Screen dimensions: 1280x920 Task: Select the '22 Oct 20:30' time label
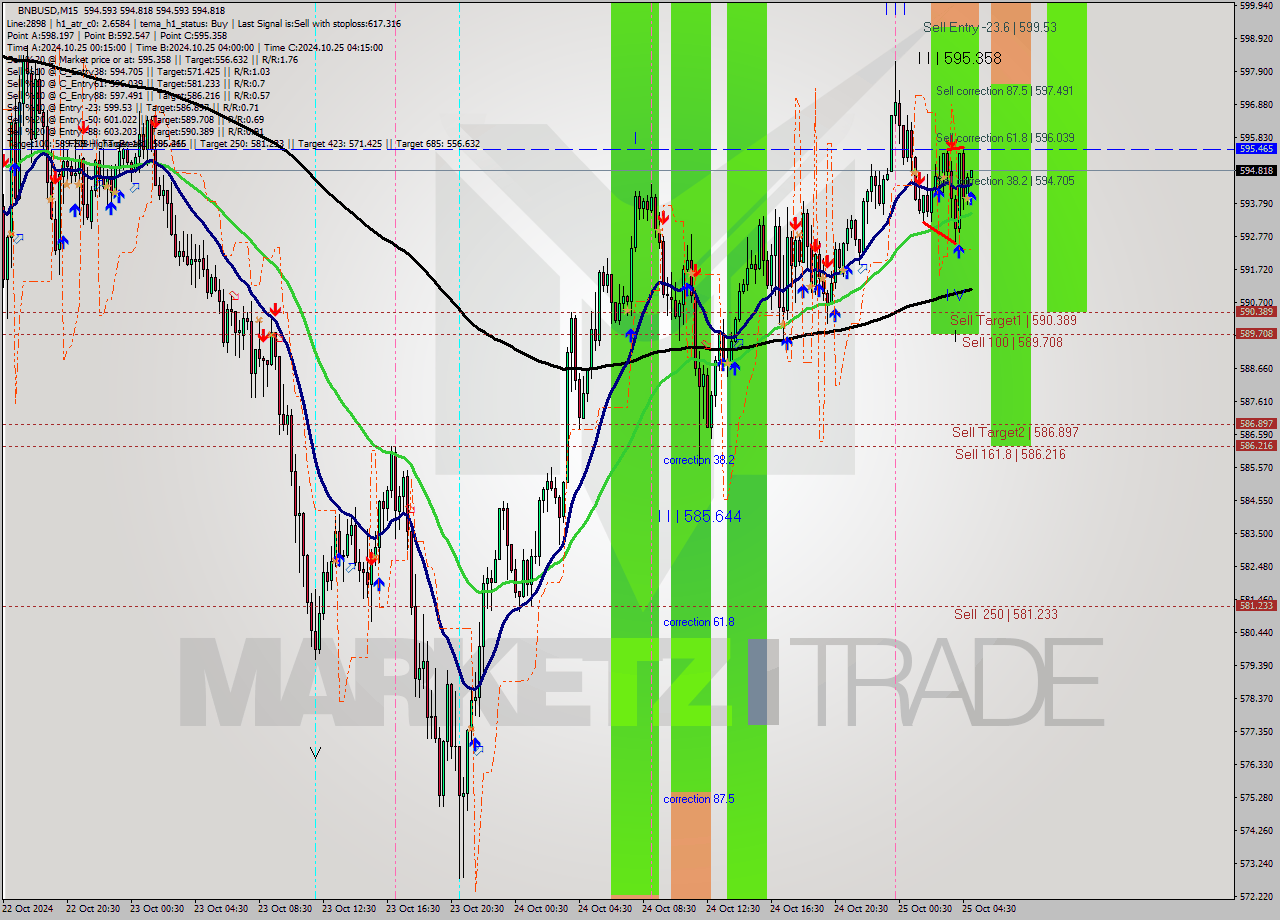[95, 909]
